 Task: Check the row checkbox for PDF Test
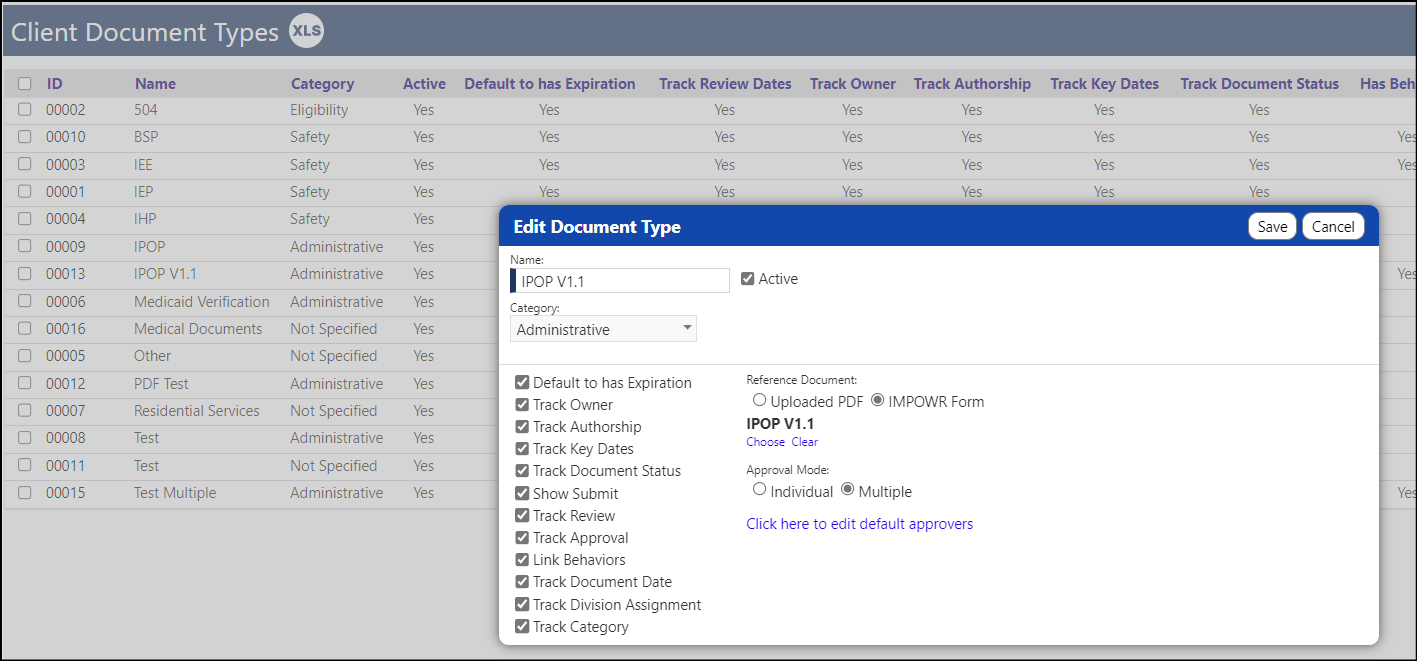click(x=24, y=383)
